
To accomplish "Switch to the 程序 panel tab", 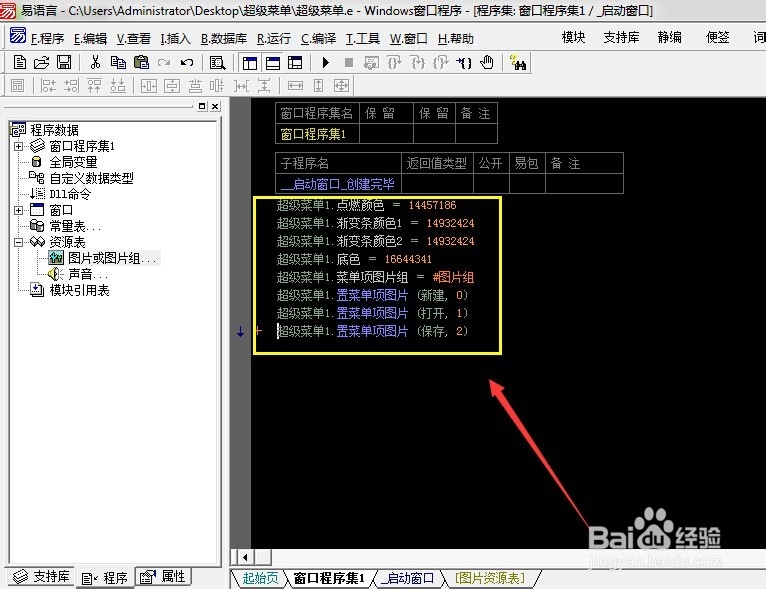I will [105, 578].
